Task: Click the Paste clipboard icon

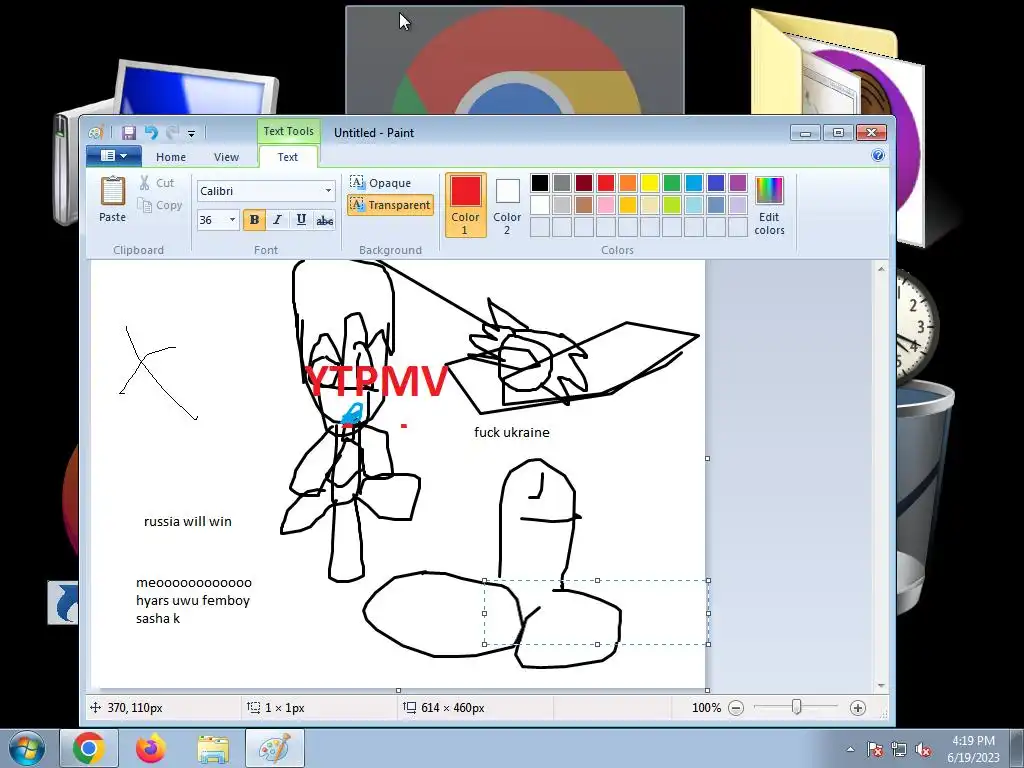Action: point(112,192)
